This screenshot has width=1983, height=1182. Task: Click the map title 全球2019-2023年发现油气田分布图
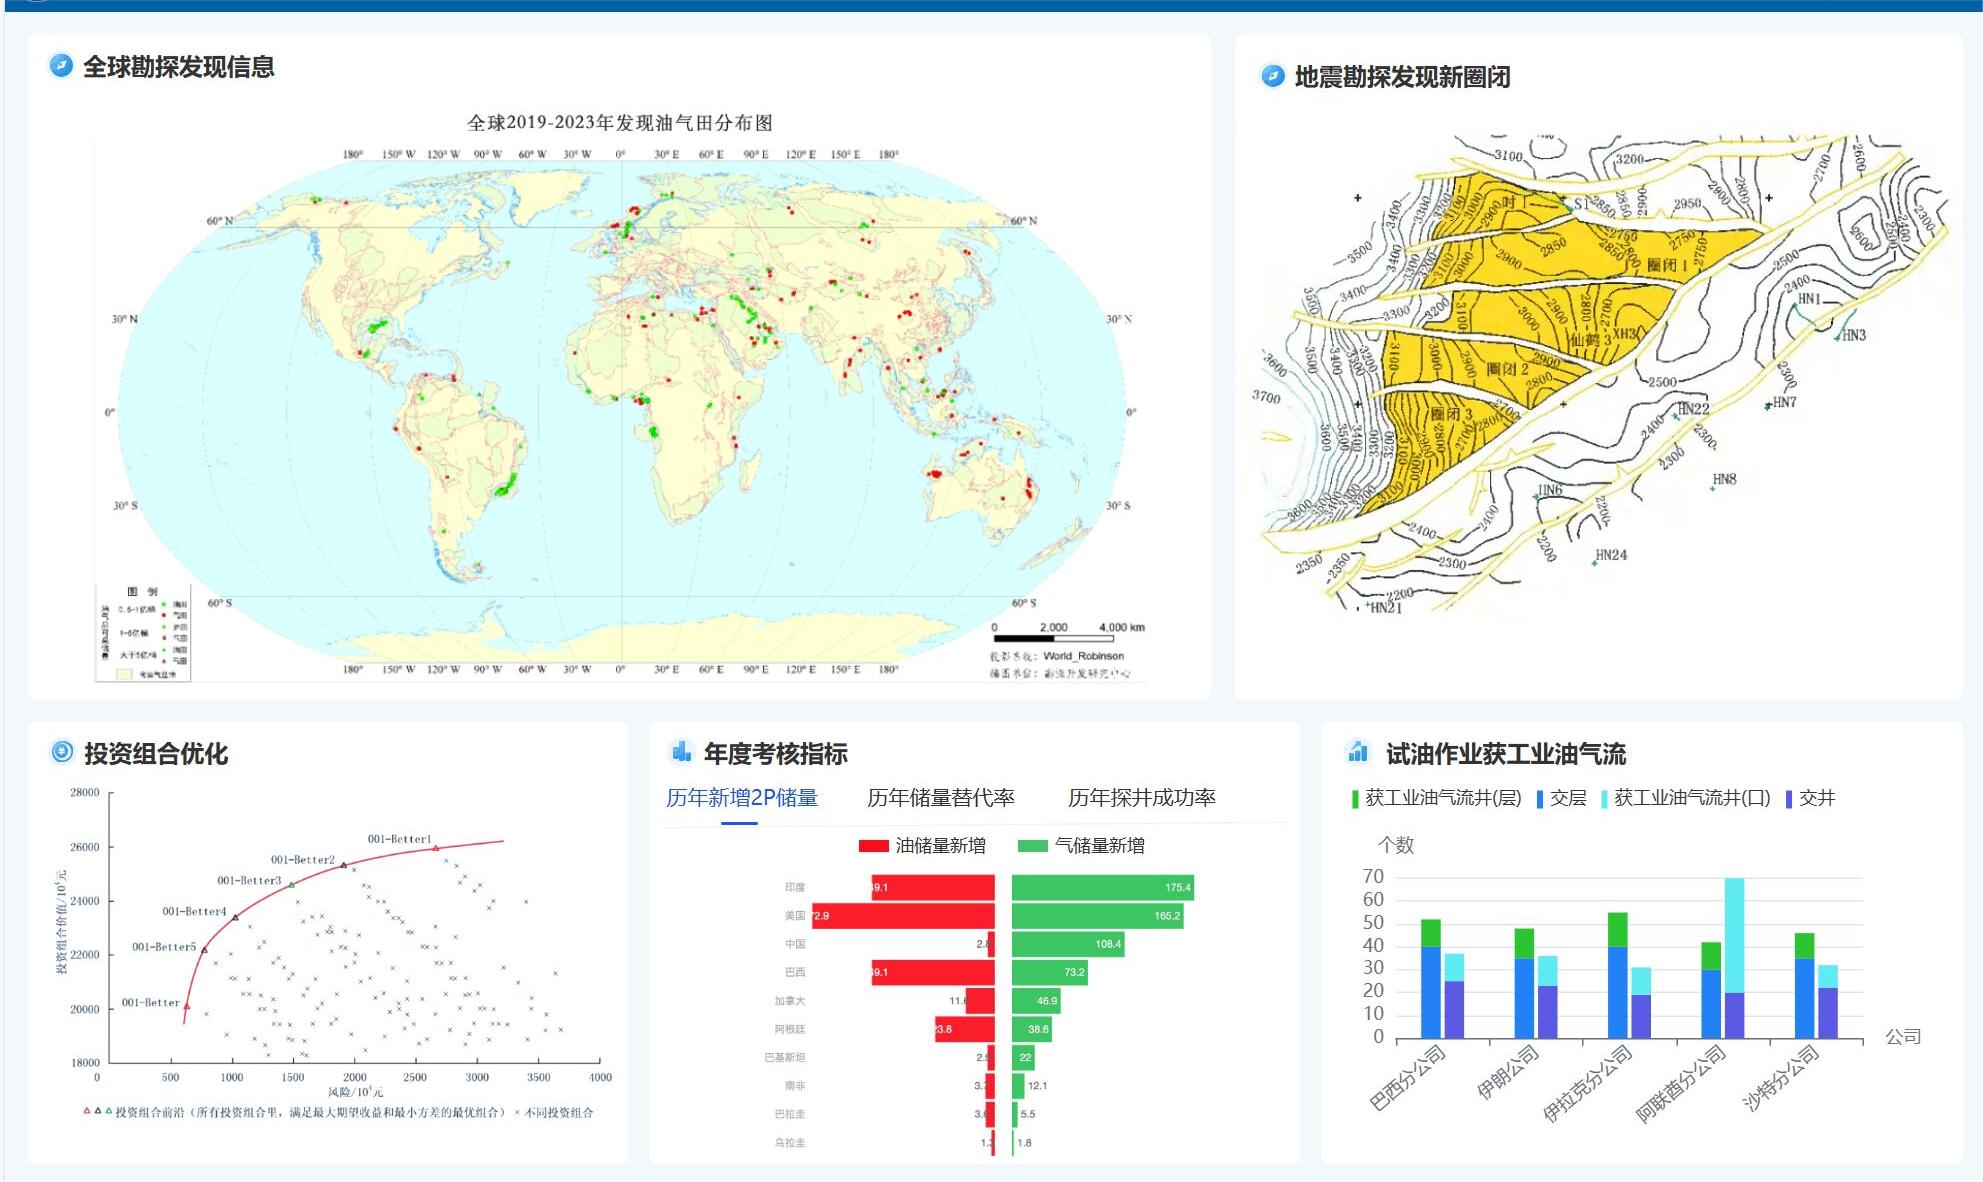[620, 122]
